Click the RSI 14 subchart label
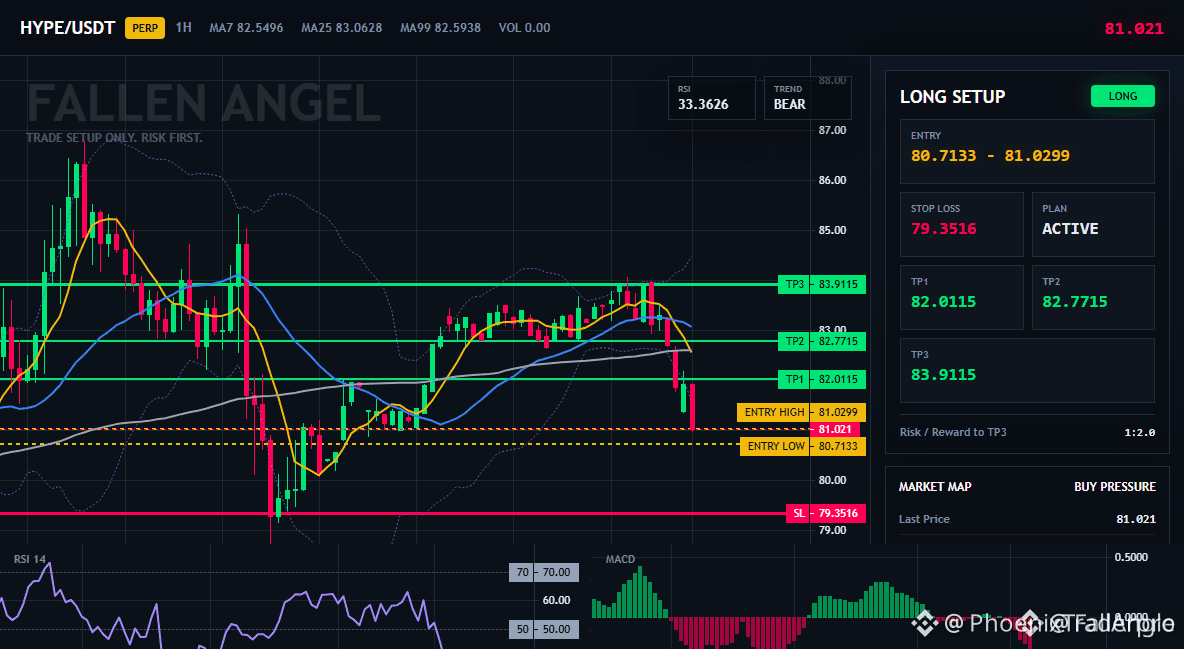This screenshot has width=1184, height=649. point(29,559)
